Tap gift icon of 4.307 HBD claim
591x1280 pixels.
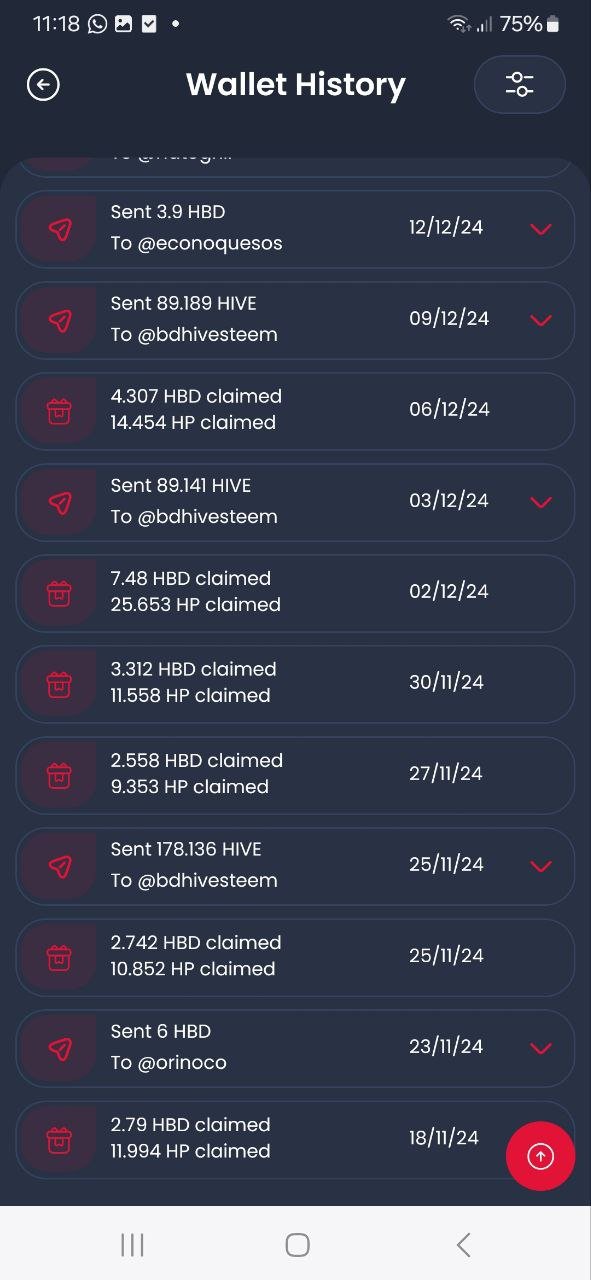[x=60, y=411]
